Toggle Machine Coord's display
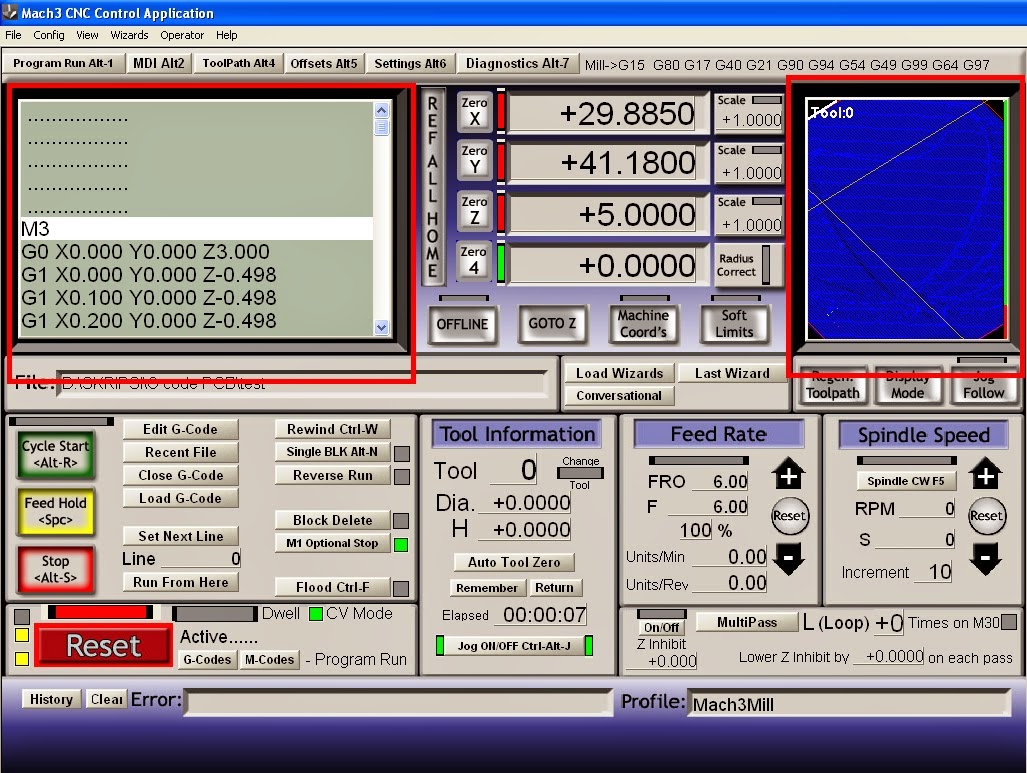This screenshot has height=773, width=1027. 643,324
